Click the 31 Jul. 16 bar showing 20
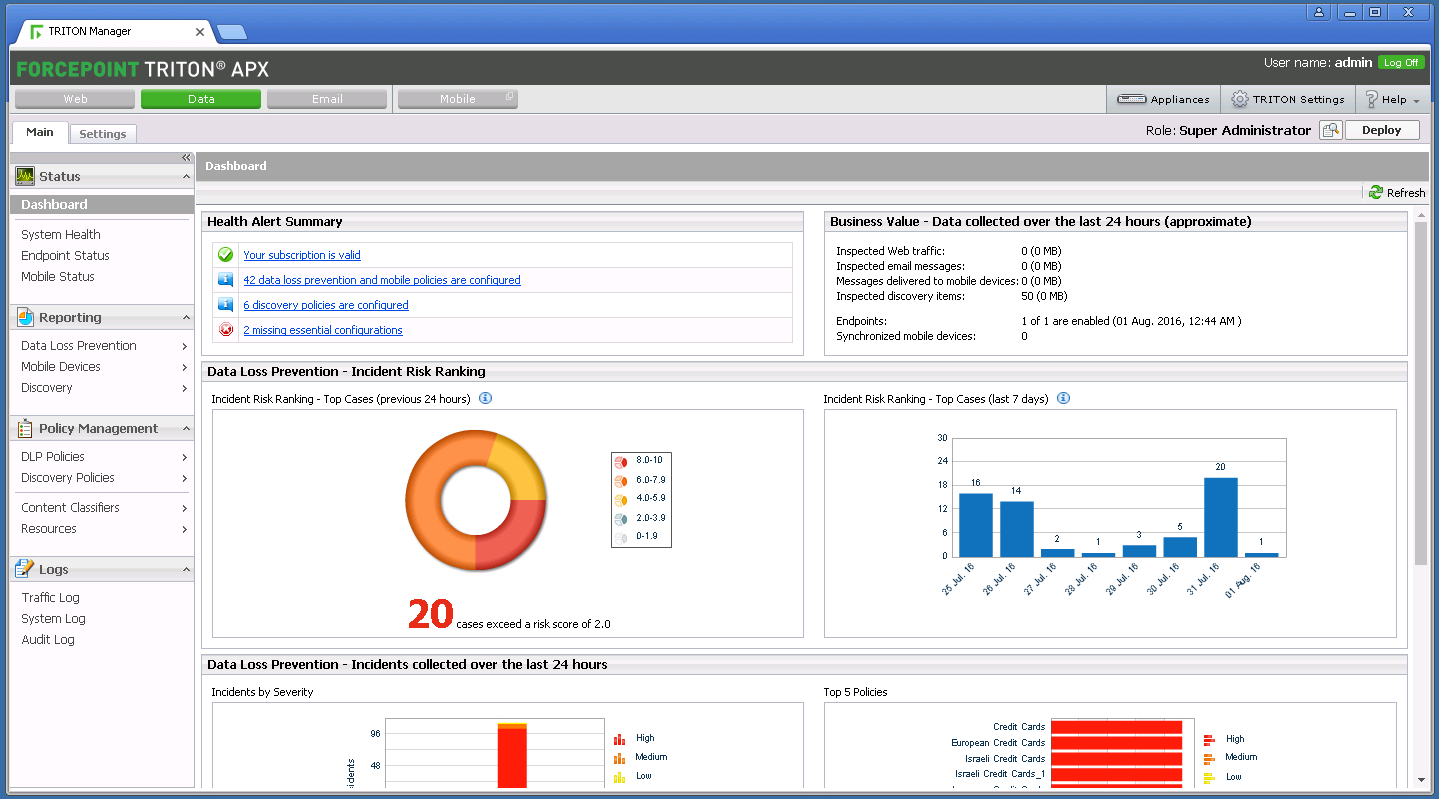Screen dimensions: 1439x799 (x=1221, y=517)
